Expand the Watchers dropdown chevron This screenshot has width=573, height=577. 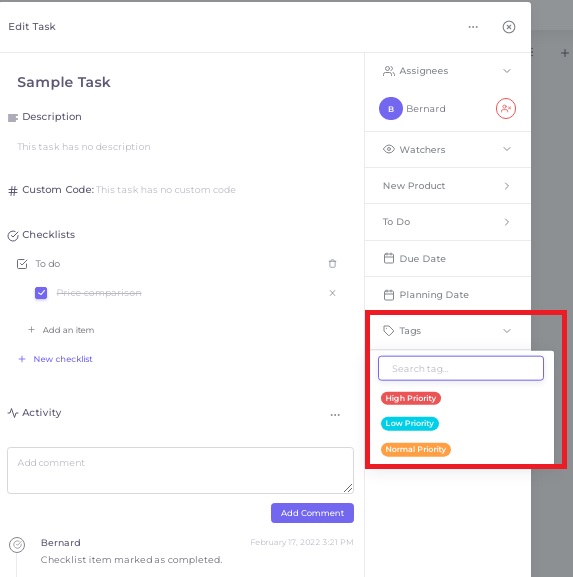[x=507, y=149]
